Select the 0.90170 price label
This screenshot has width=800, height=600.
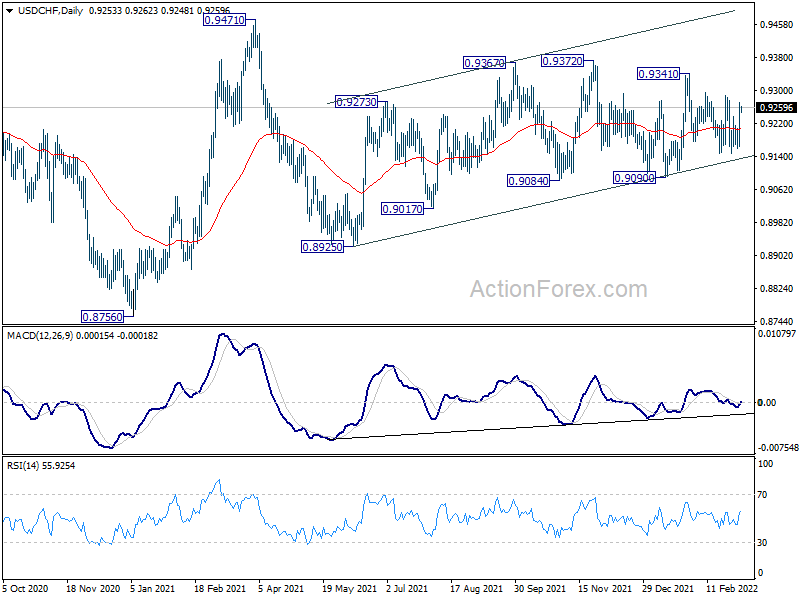pos(403,209)
